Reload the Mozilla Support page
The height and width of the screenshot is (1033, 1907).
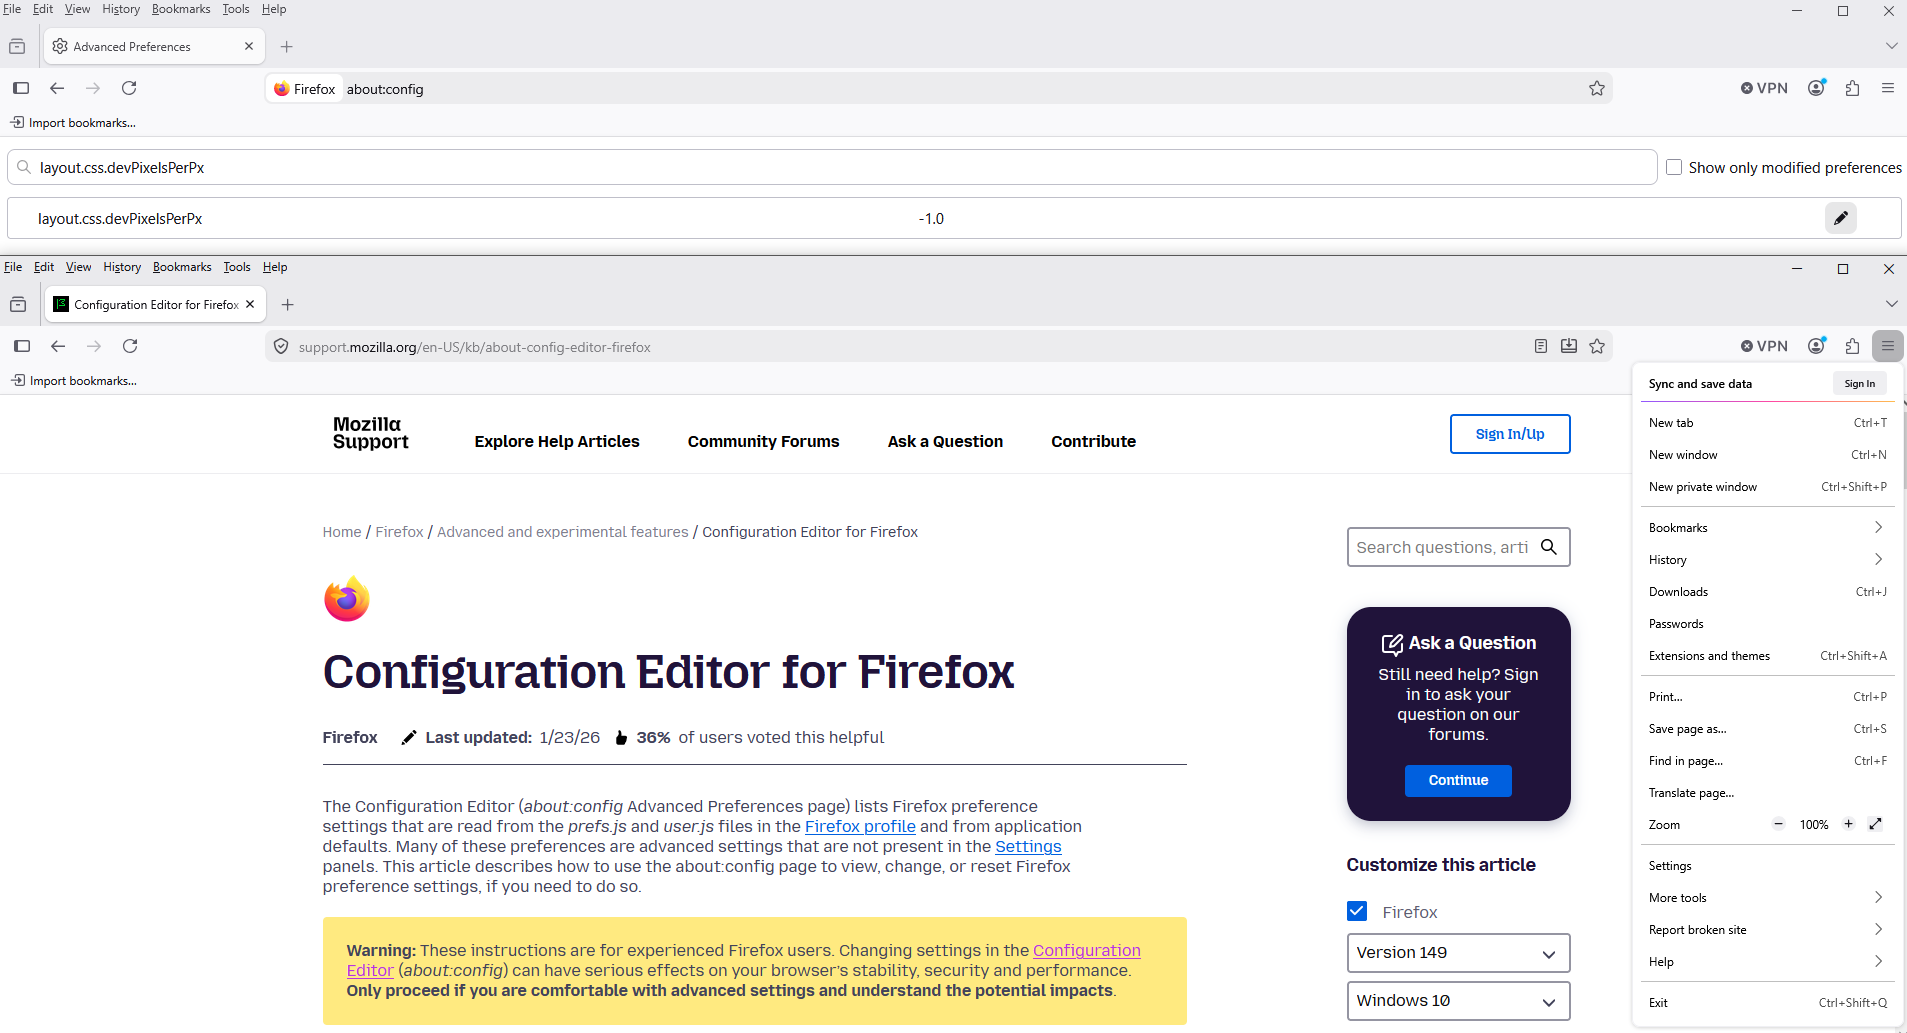130,346
